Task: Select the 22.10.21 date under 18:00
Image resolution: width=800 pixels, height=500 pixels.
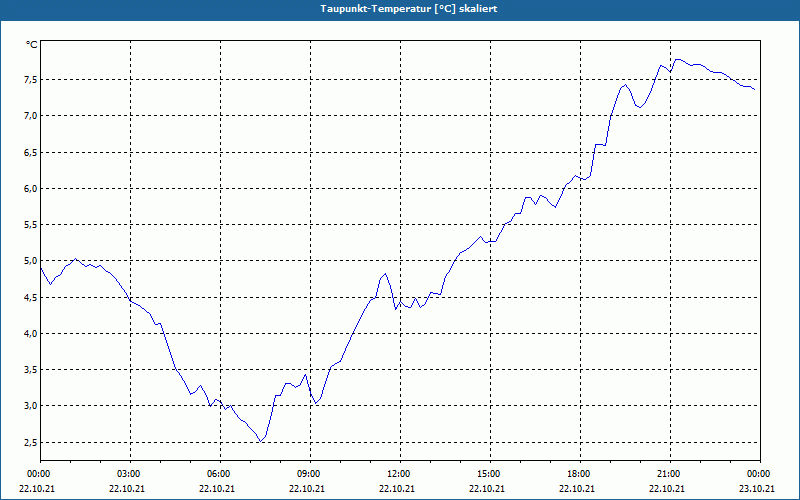Action: (577, 488)
